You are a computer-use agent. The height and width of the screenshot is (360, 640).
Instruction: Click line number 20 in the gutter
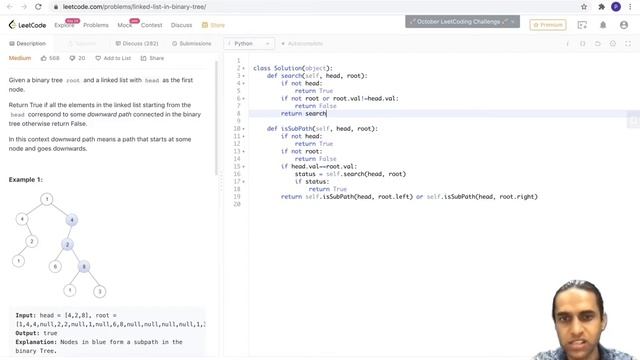point(237,204)
